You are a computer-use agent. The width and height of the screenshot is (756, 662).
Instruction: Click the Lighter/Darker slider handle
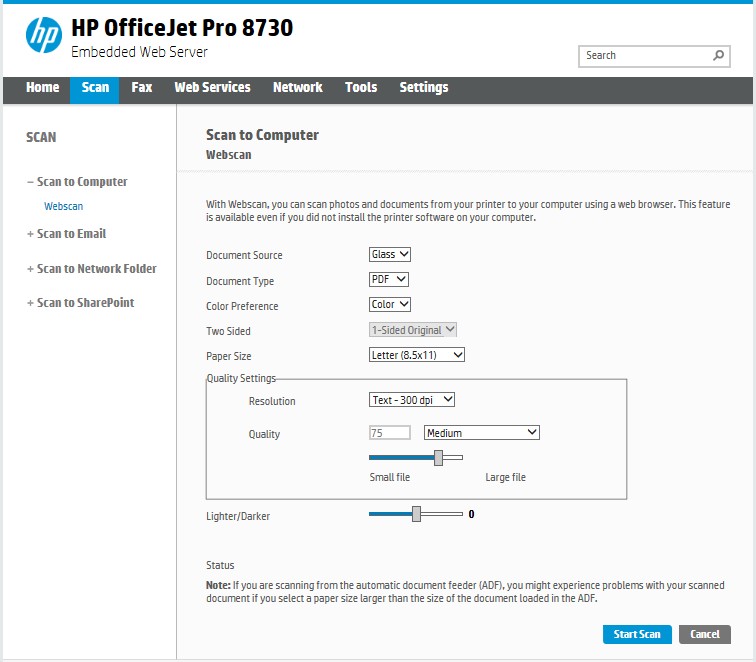click(417, 514)
